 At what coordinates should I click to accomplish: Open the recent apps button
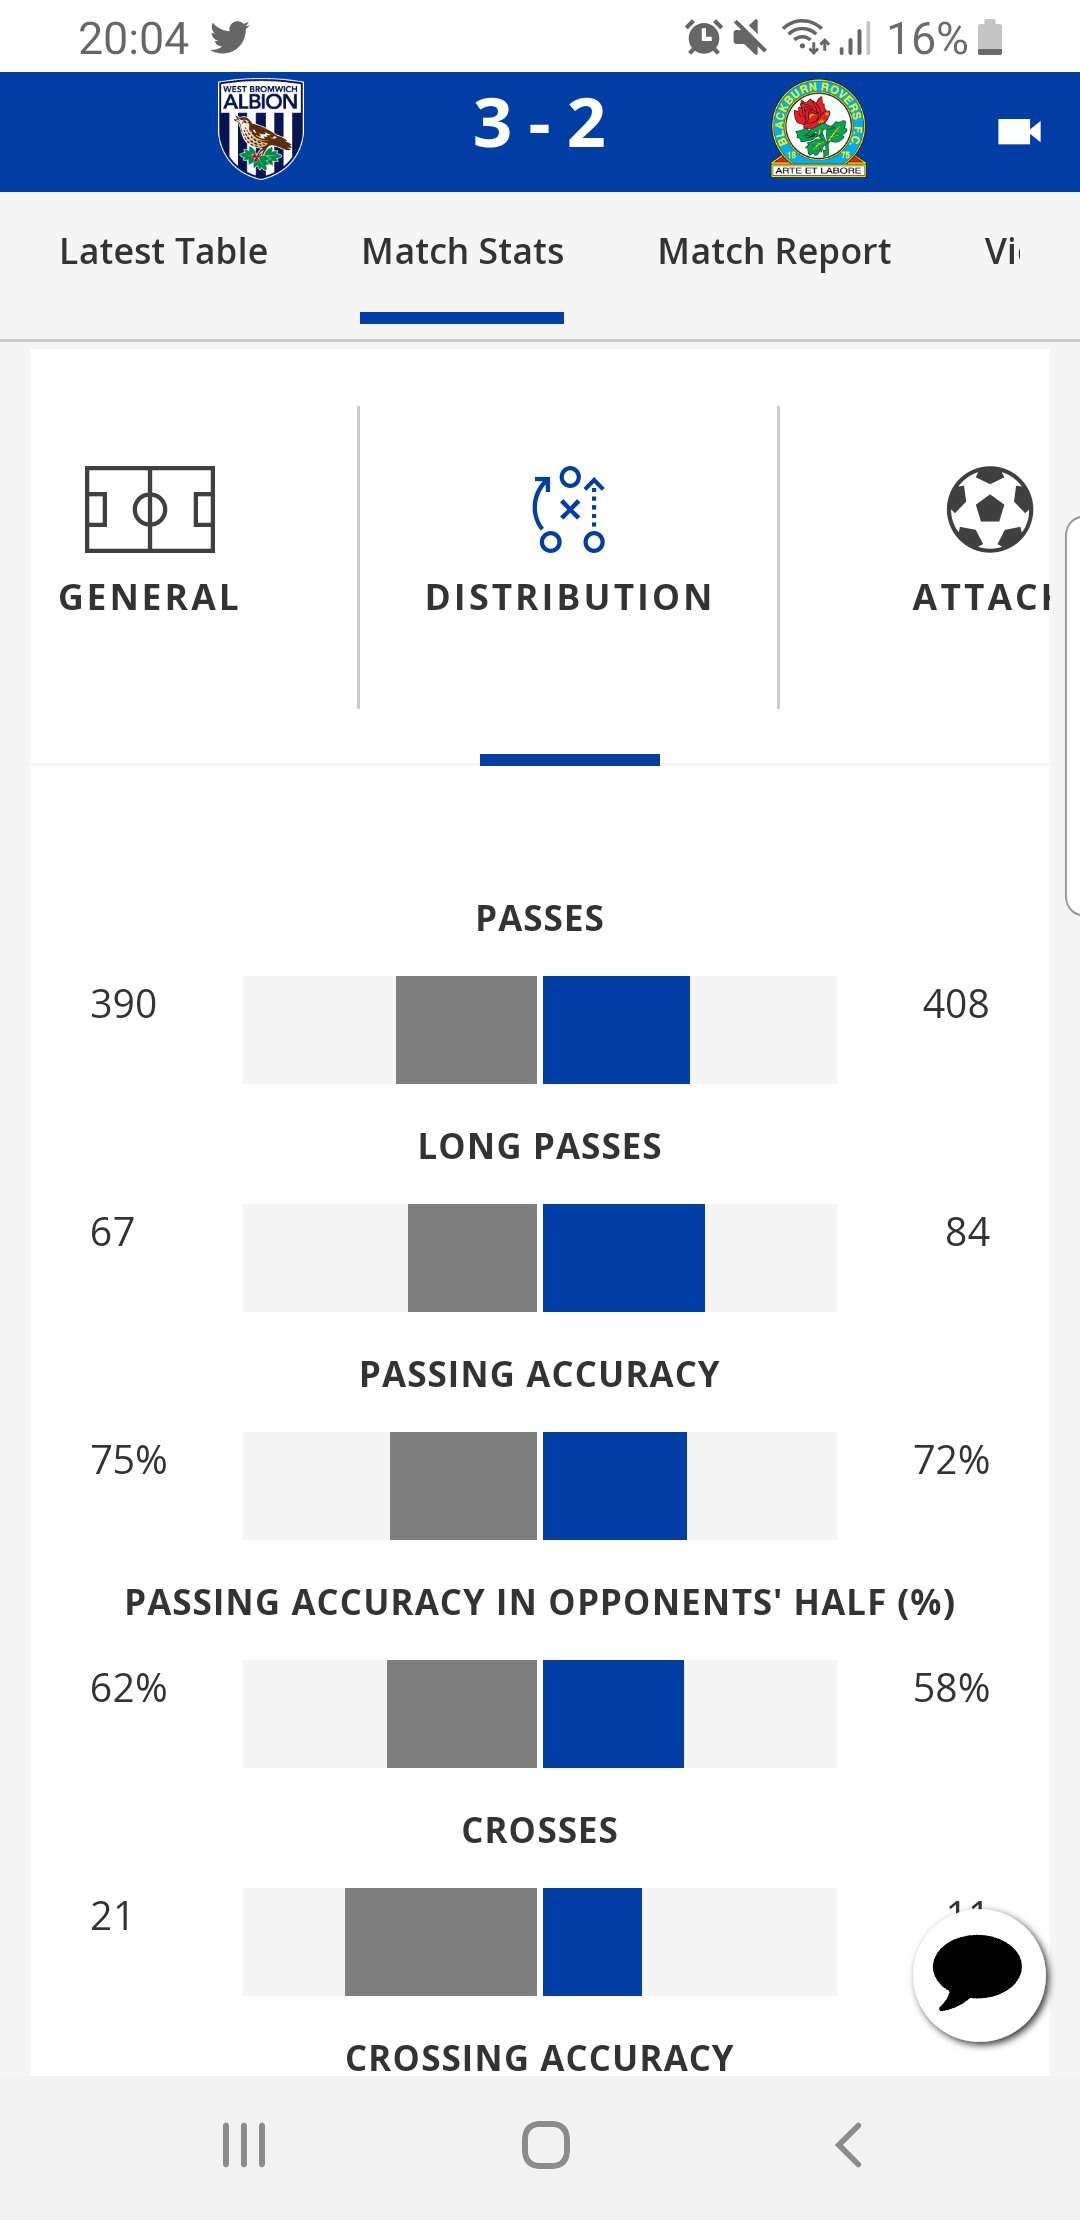pyautogui.click(x=244, y=2145)
